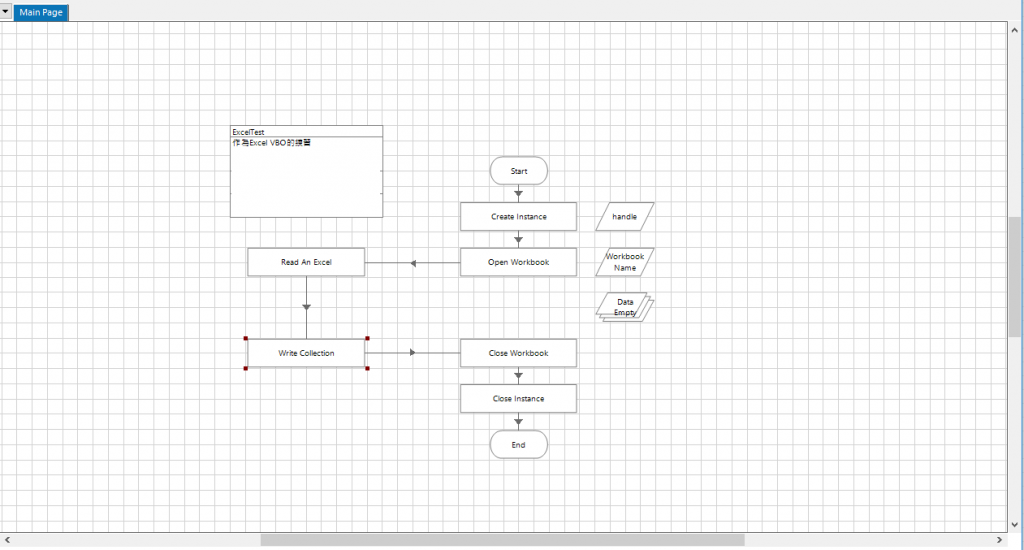
Task: Click the horizontal scrollbar right arrow
Action: [x=999, y=540]
